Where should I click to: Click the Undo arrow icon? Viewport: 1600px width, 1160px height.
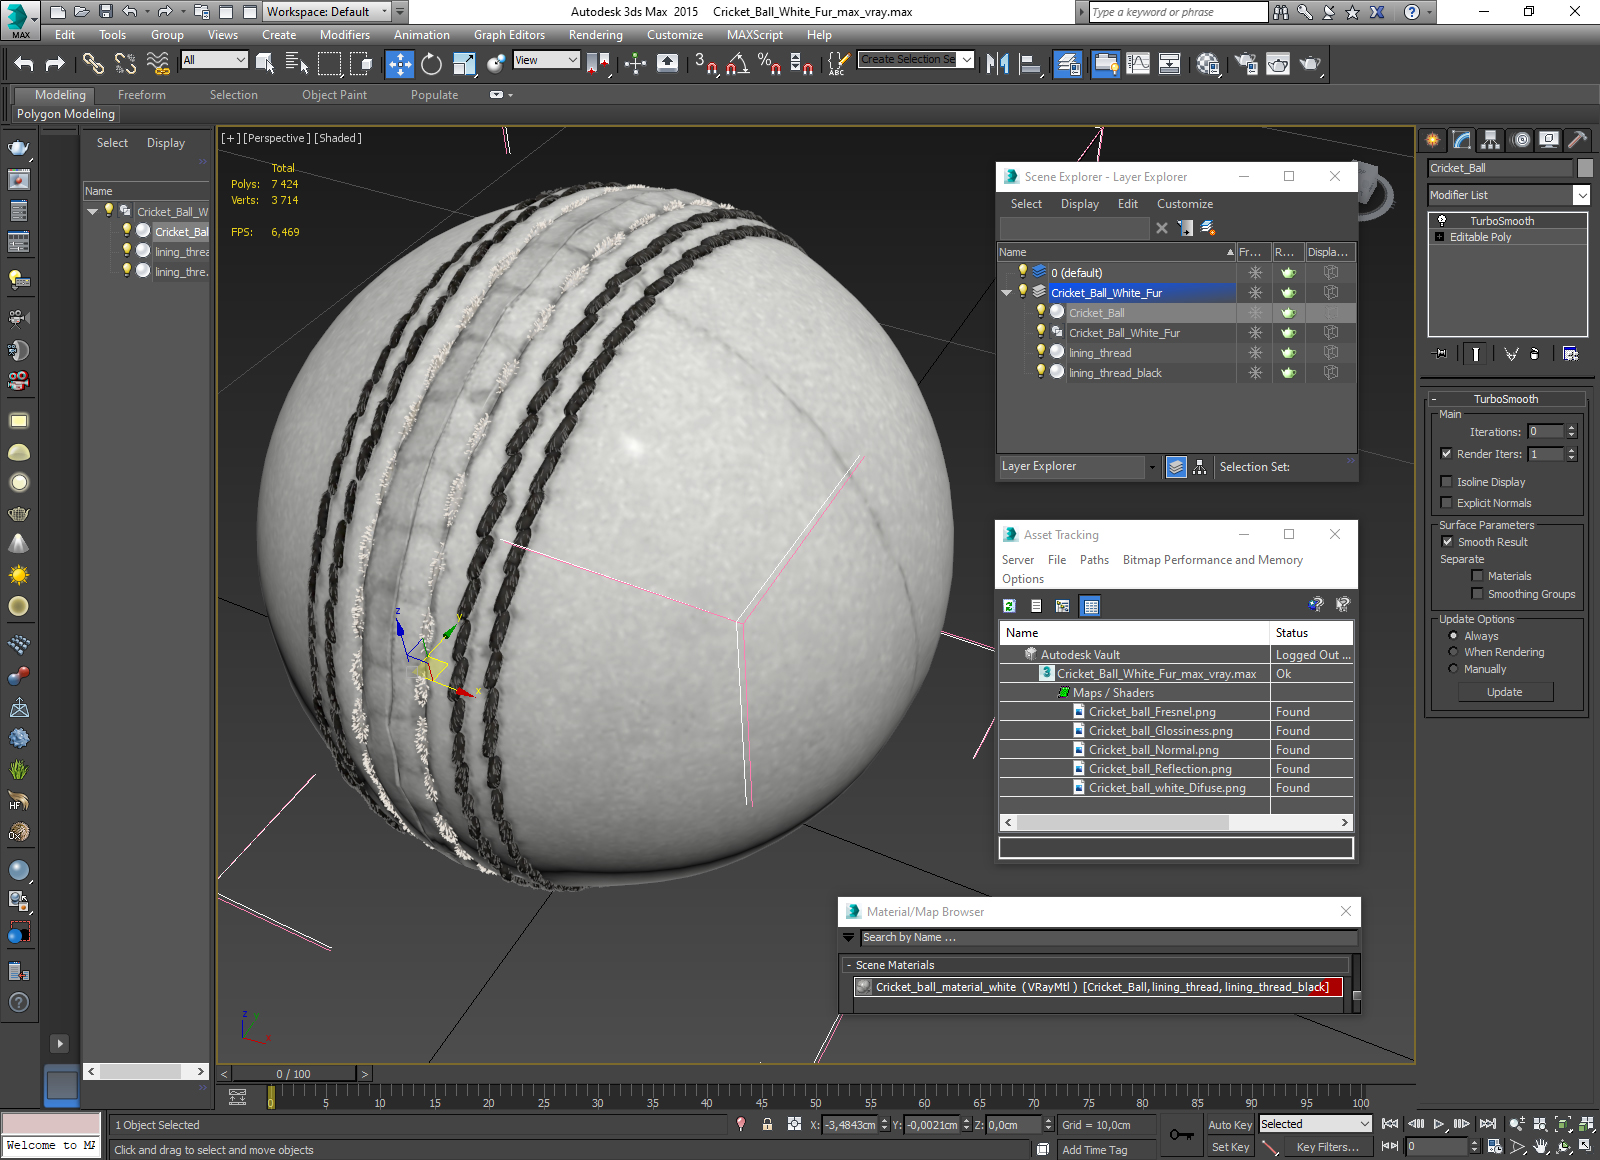(24, 64)
